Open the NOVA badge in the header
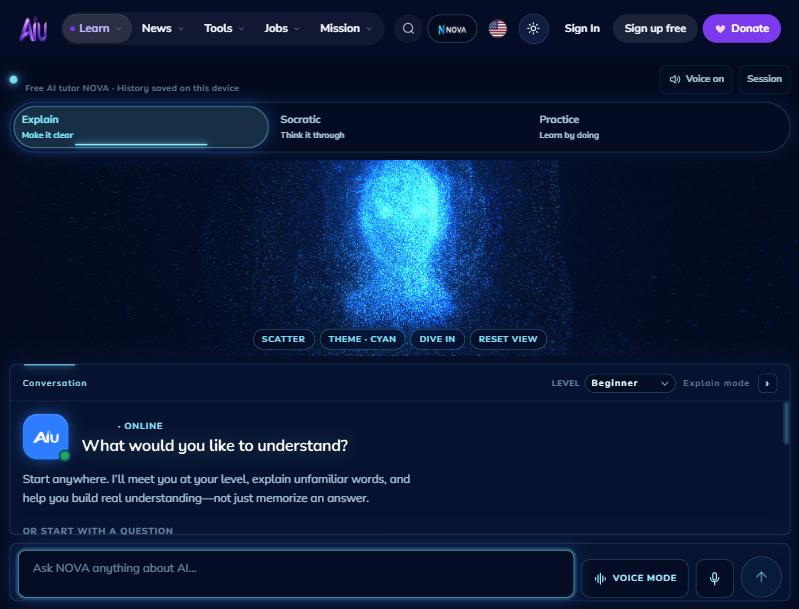The height and width of the screenshot is (609, 799). 452,29
